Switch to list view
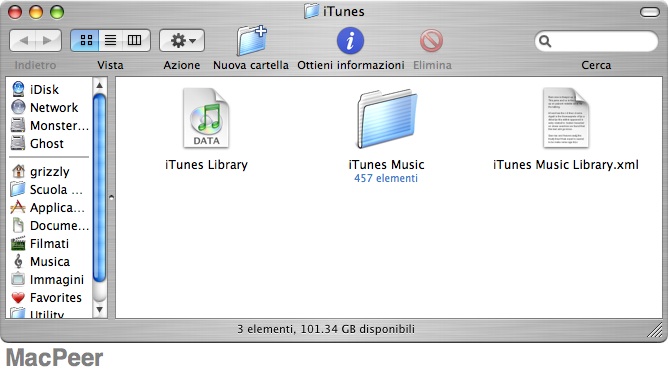 110,40
